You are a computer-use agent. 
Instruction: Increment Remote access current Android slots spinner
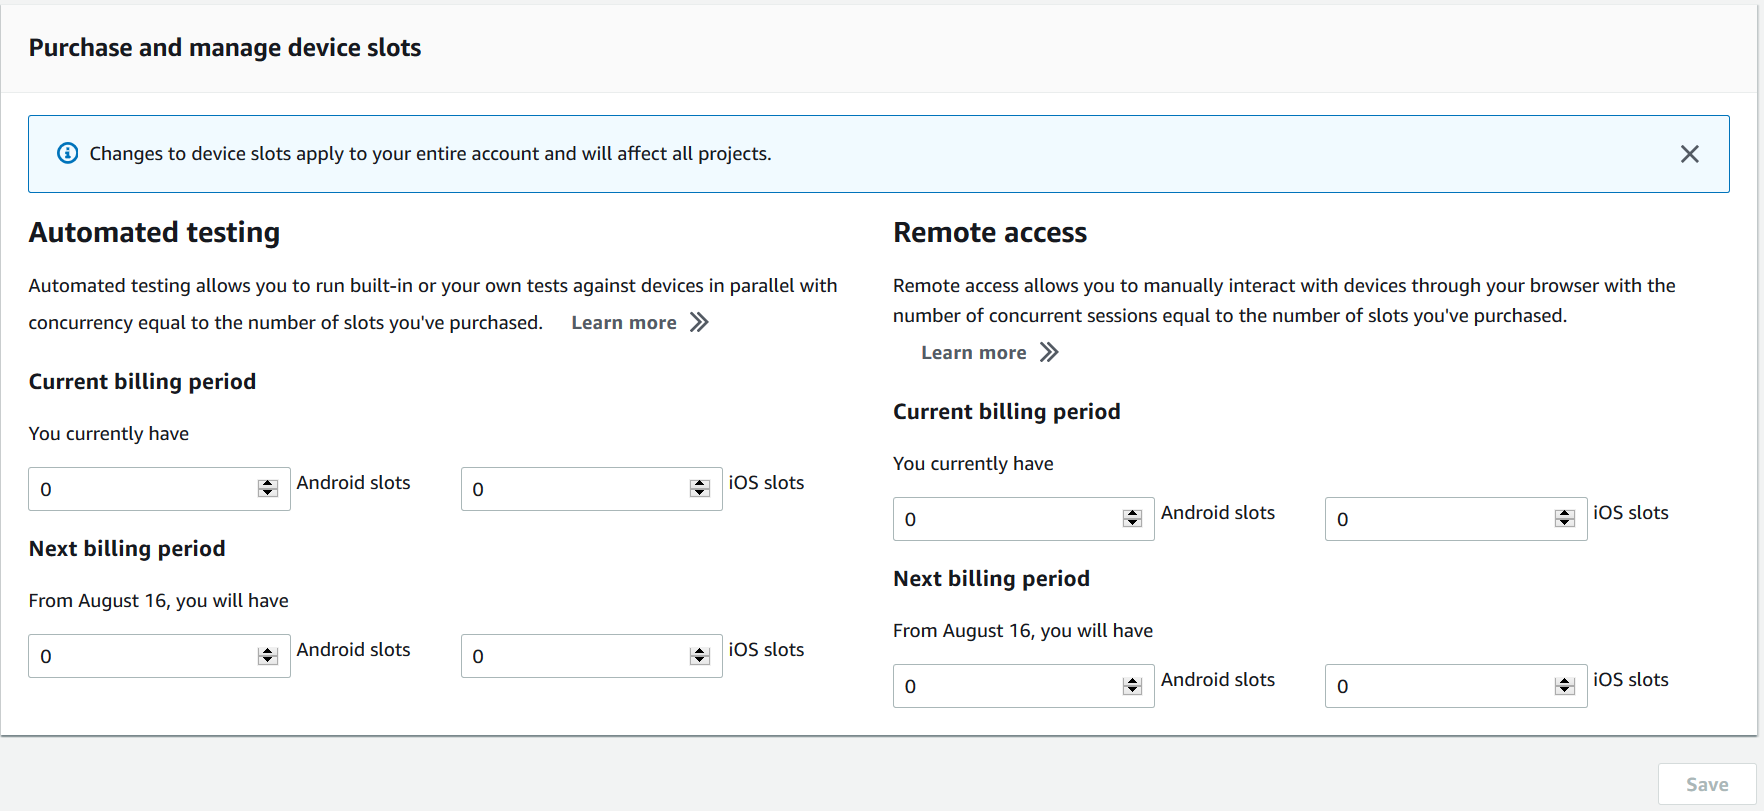(x=1132, y=514)
